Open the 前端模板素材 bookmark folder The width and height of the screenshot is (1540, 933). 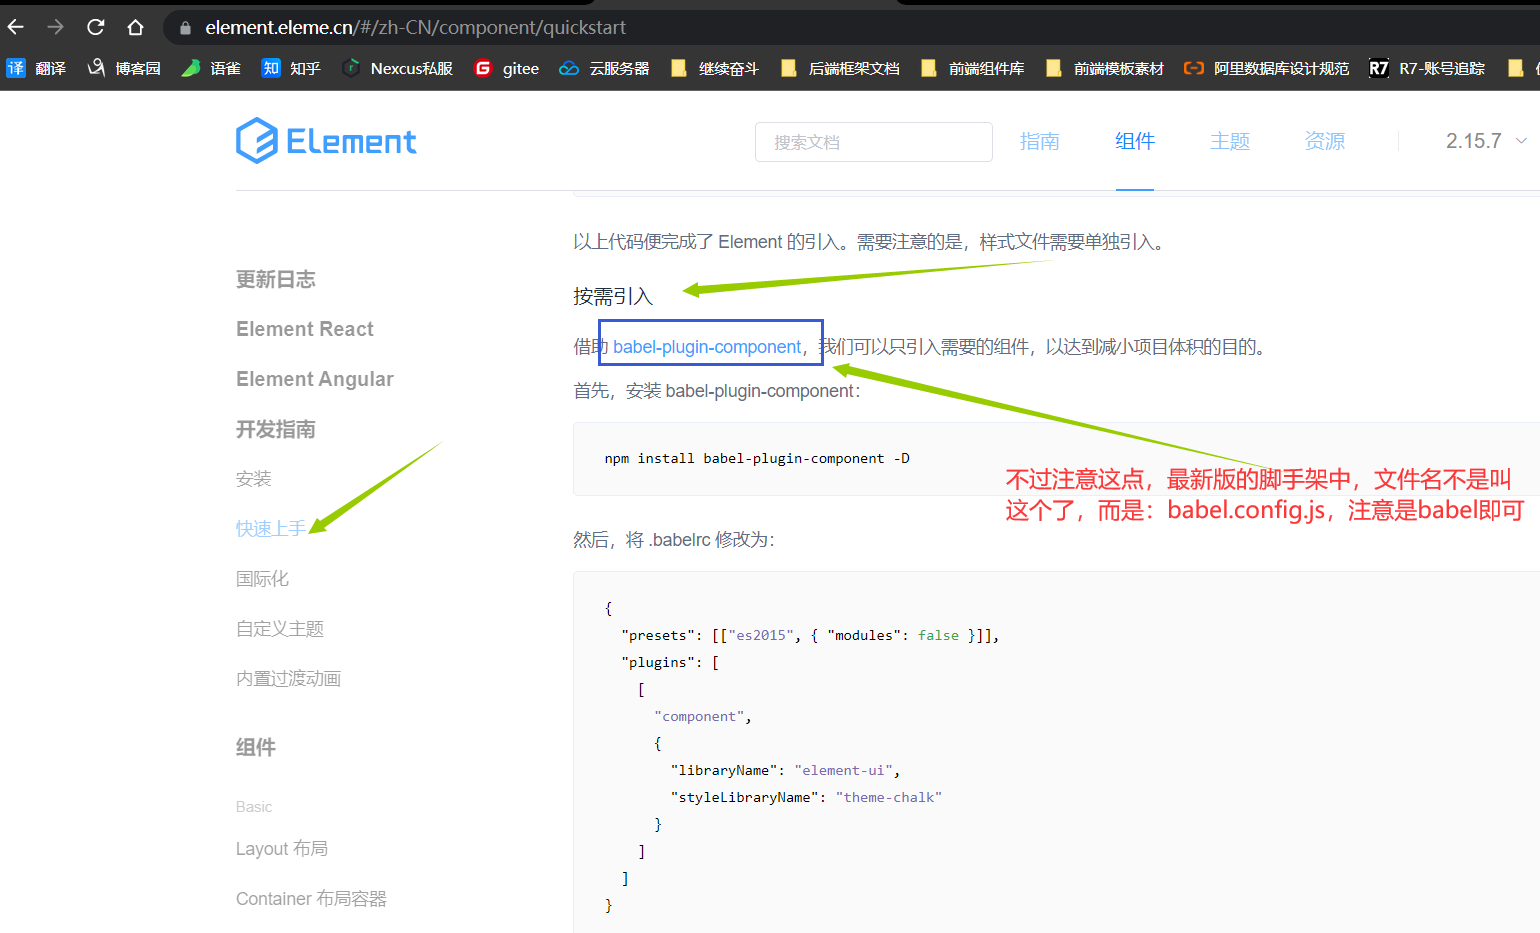[x=1104, y=68]
